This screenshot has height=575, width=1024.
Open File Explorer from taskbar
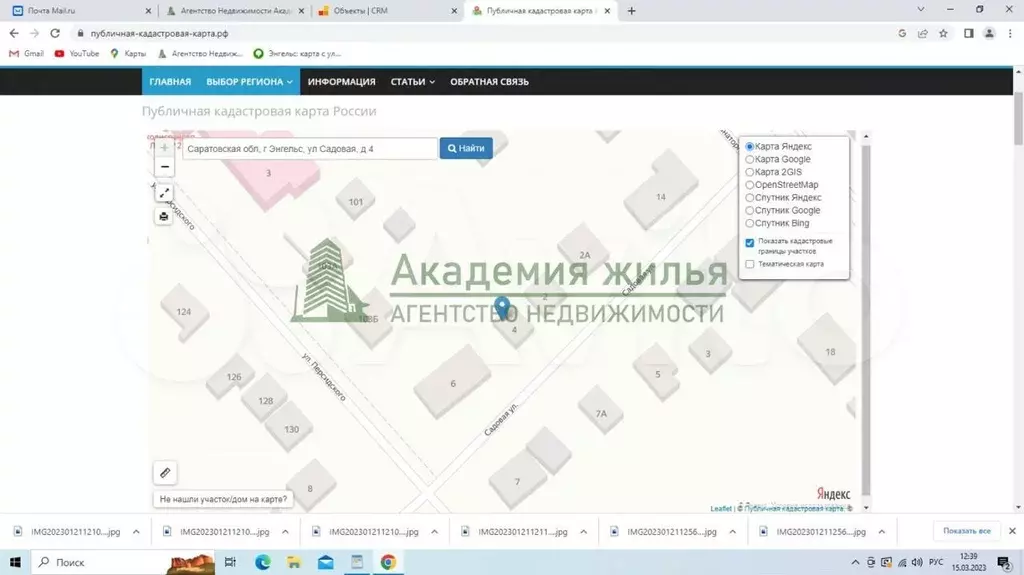[294, 562]
